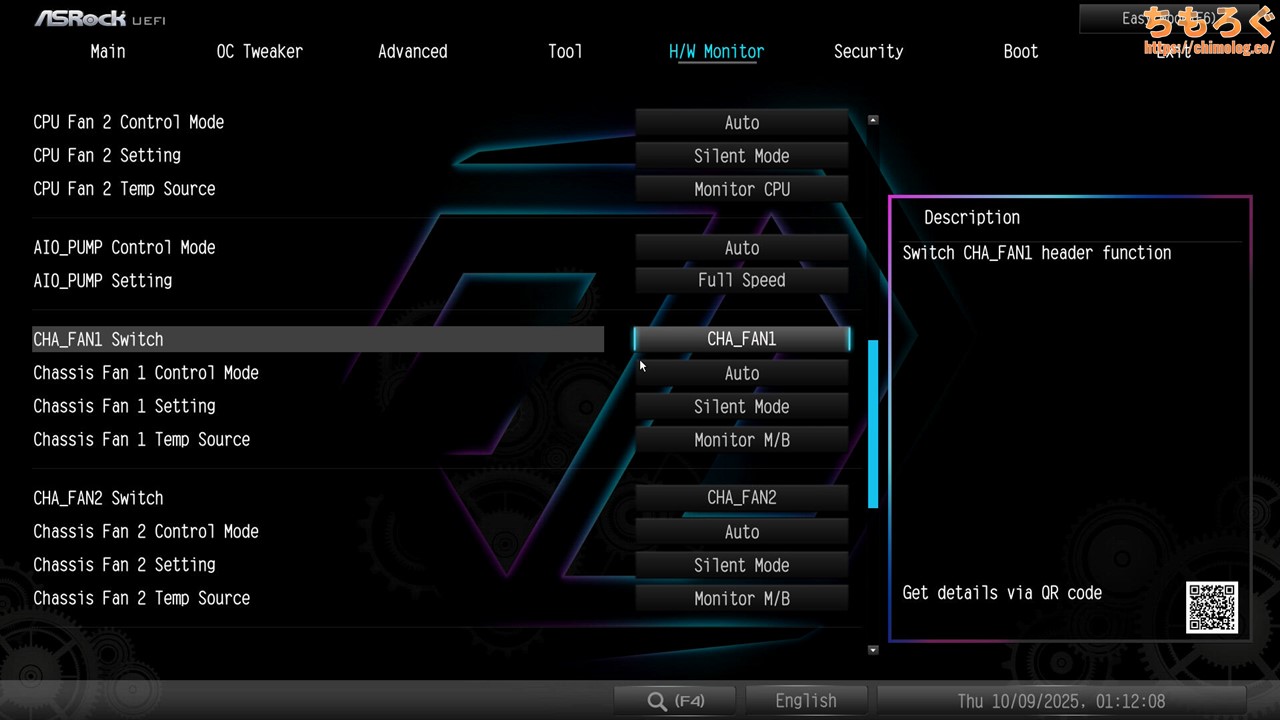The image size is (1280, 720).
Task: Click the scroll up arrow
Action: coord(873,120)
